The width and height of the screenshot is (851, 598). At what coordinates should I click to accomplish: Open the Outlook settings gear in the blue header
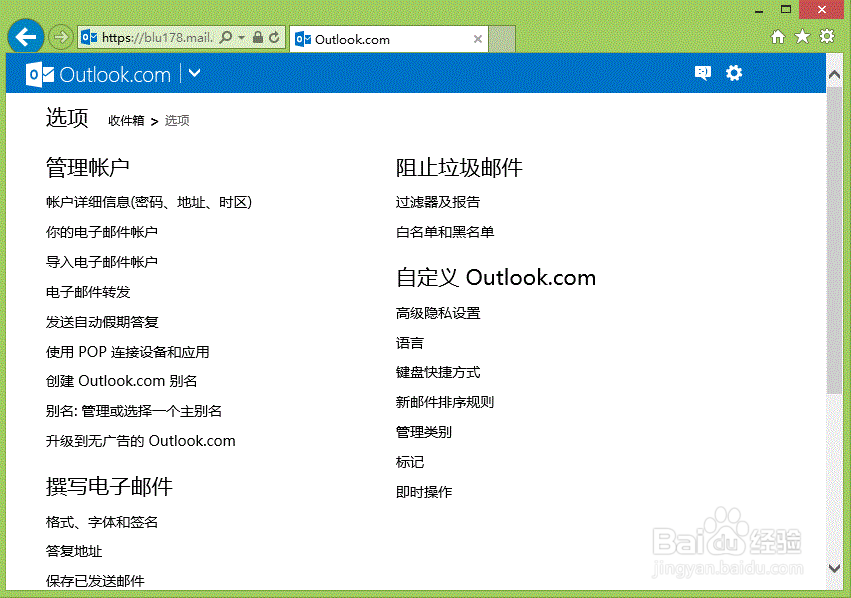pyautogui.click(x=734, y=72)
